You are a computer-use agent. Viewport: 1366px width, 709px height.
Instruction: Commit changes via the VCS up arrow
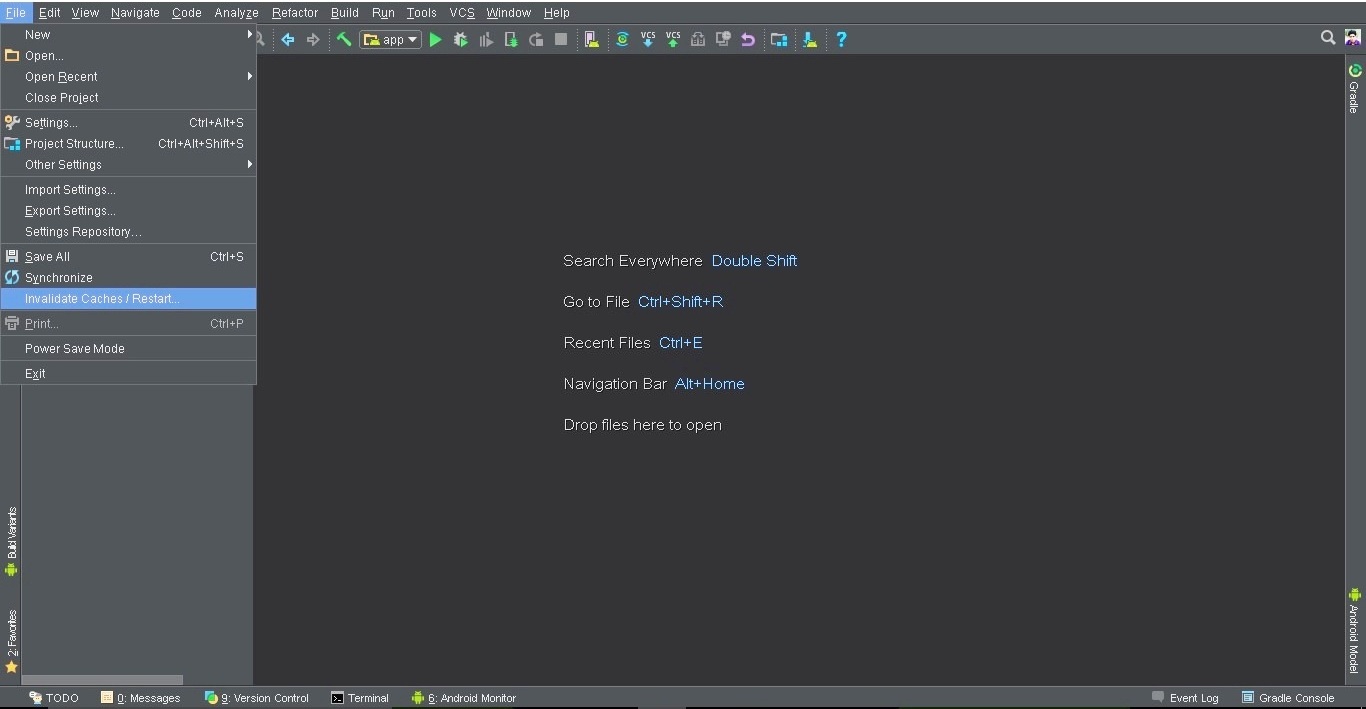673,40
